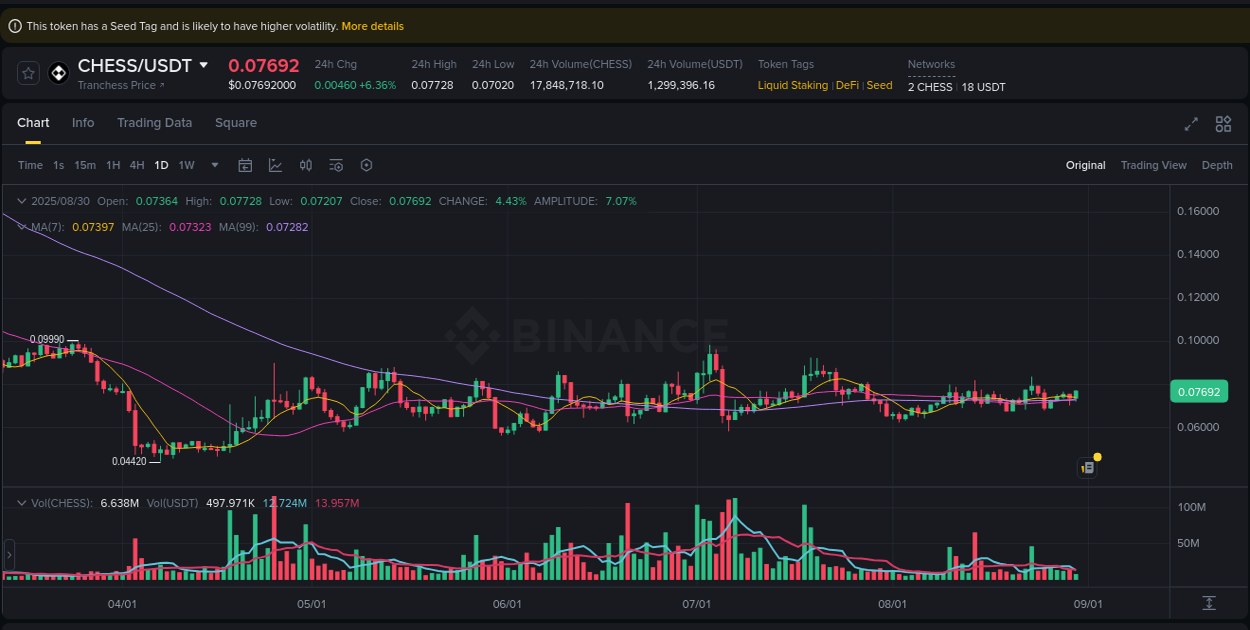
Task: Select the Liquid Staking token tag
Action: tap(792, 85)
